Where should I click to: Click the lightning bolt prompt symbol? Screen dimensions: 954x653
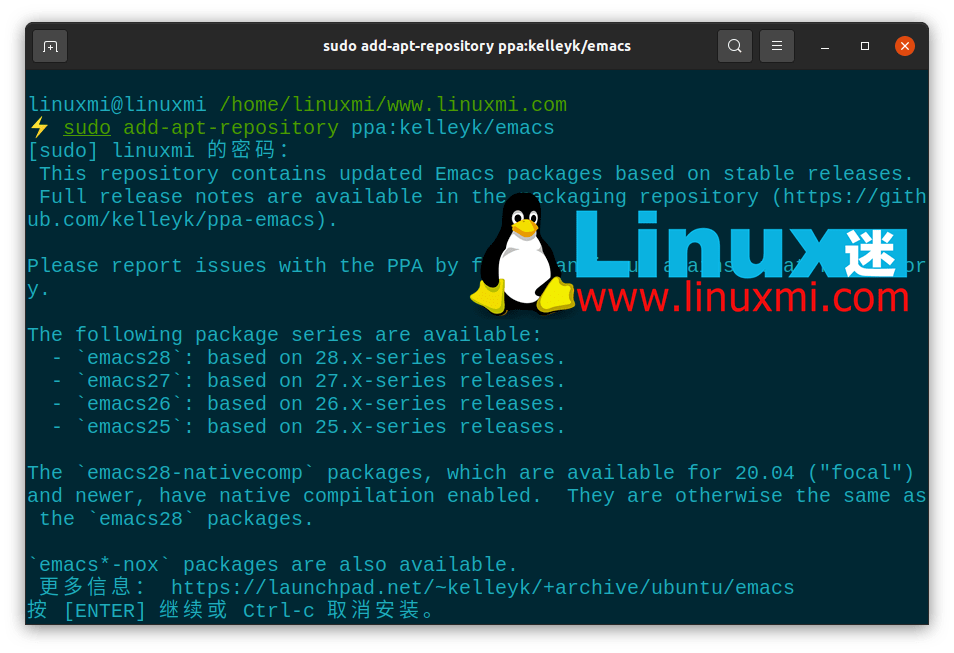coord(40,127)
